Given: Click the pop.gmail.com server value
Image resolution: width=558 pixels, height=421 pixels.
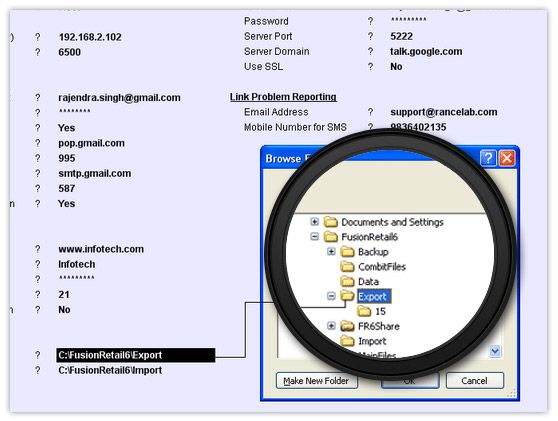Looking at the screenshot, I should 91,143.
